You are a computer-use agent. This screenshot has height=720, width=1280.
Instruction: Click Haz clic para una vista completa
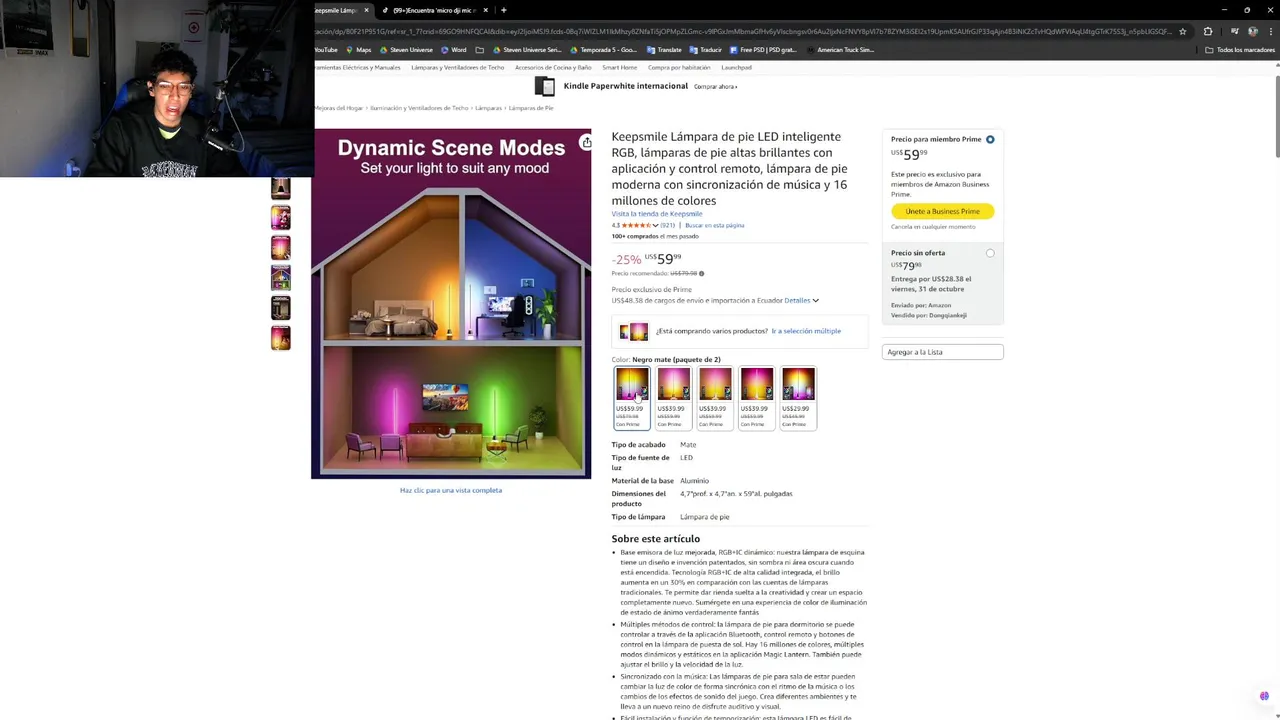click(451, 490)
